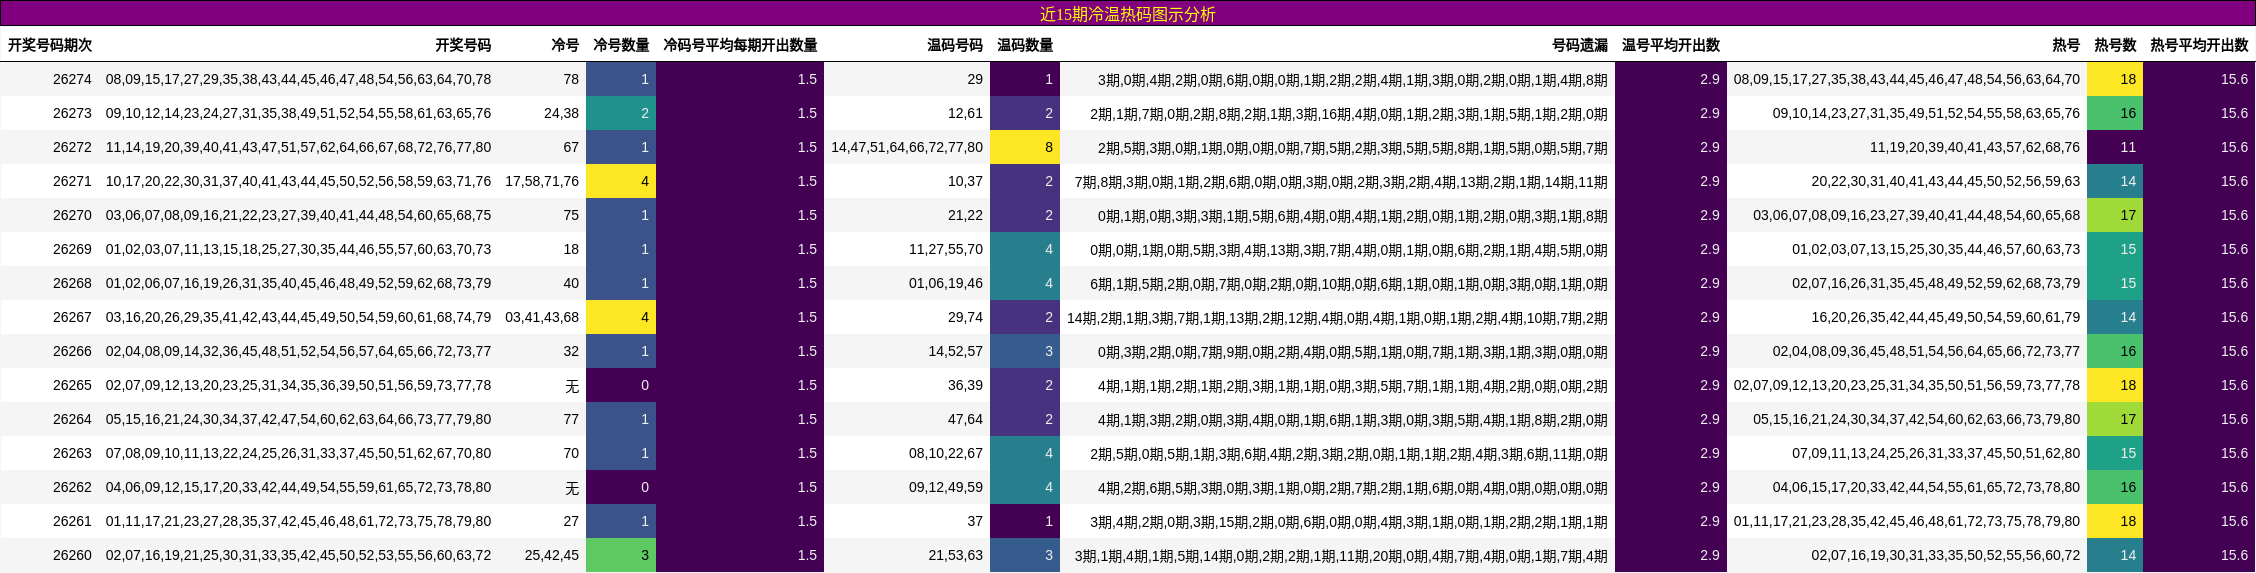Viewport: 2256px width, 573px height.
Task: Click the 冷号数量 column header
Action: (x=621, y=45)
